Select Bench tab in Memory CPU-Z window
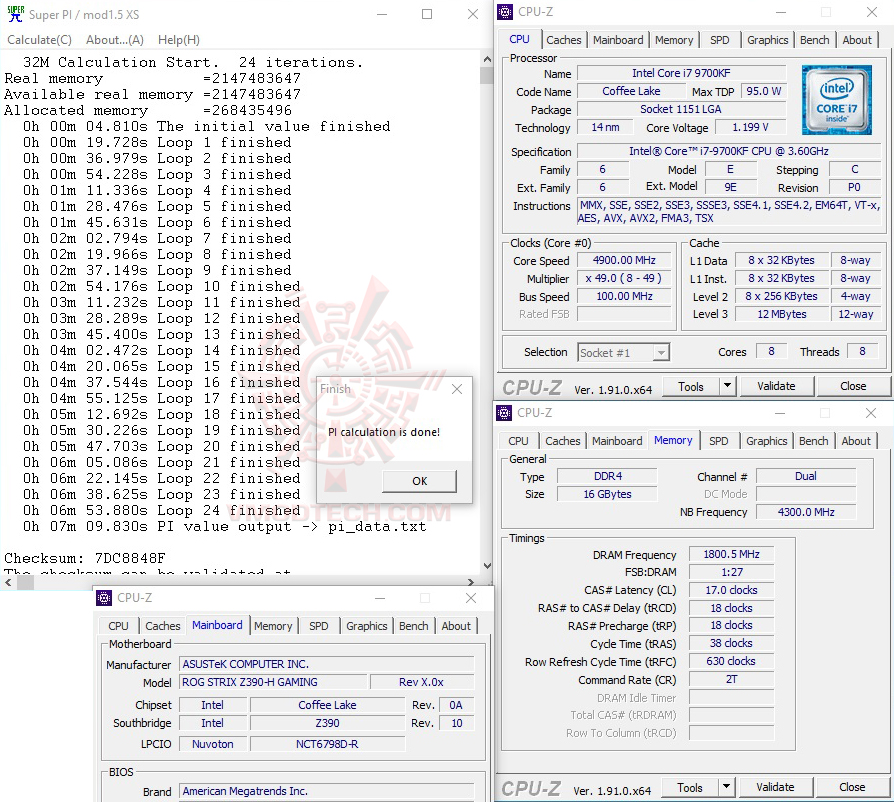Viewport: 894px width, 802px height. [814, 441]
